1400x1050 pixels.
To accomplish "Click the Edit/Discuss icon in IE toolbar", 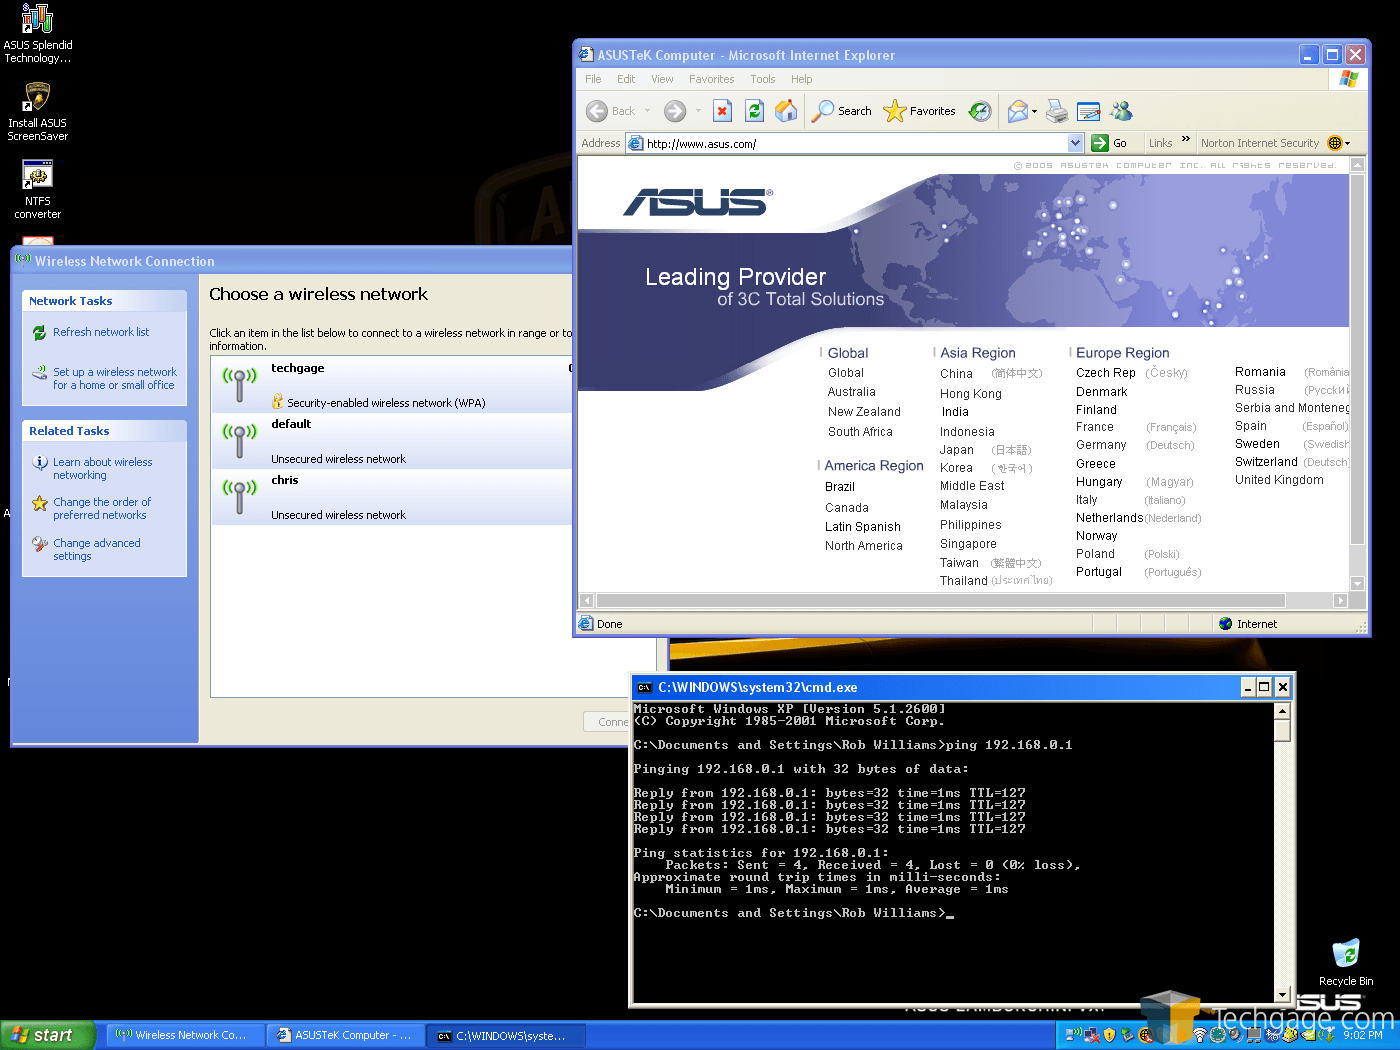I will pos(1089,111).
